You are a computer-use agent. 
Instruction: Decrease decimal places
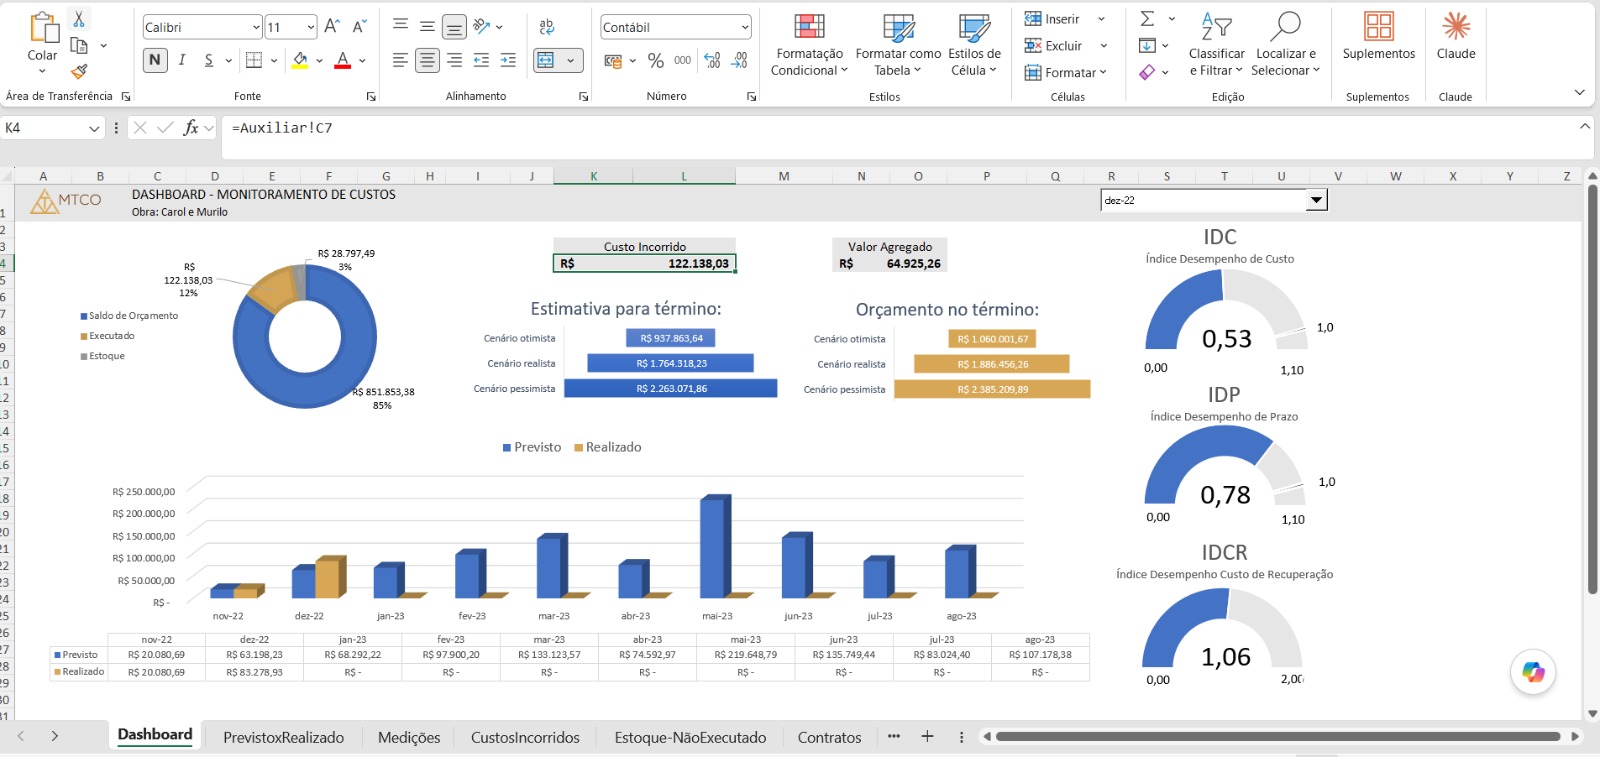pyautogui.click(x=739, y=61)
